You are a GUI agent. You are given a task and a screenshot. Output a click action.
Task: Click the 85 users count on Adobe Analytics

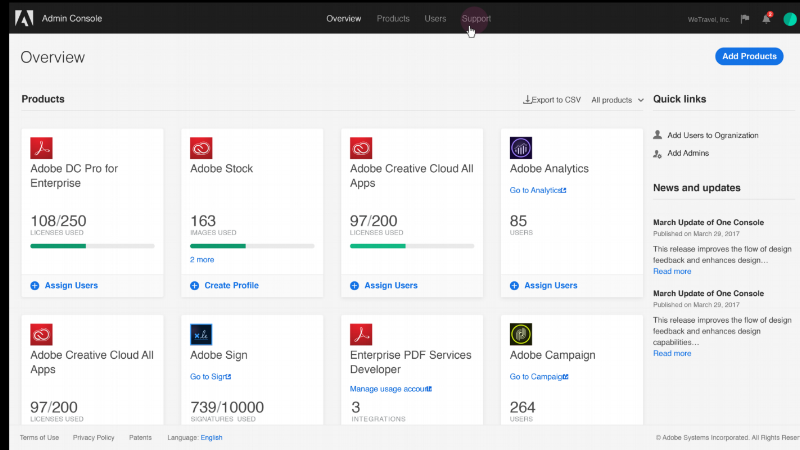tap(518, 221)
